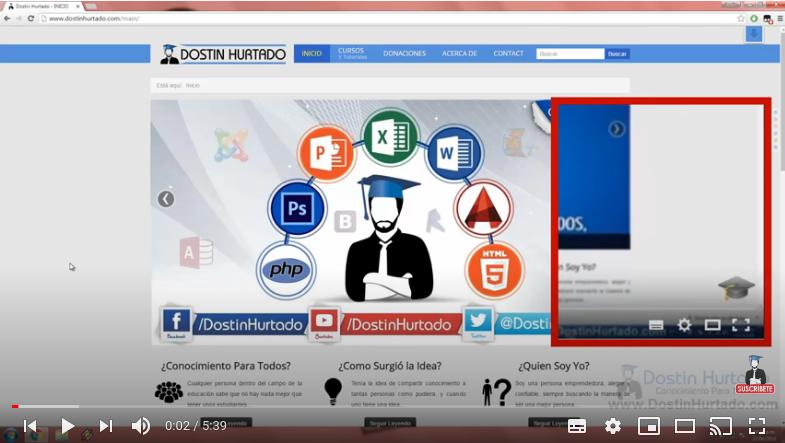Image resolution: width=785 pixels, height=443 pixels.
Task: Seek along the red video progress bar
Action: pos(392,406)
